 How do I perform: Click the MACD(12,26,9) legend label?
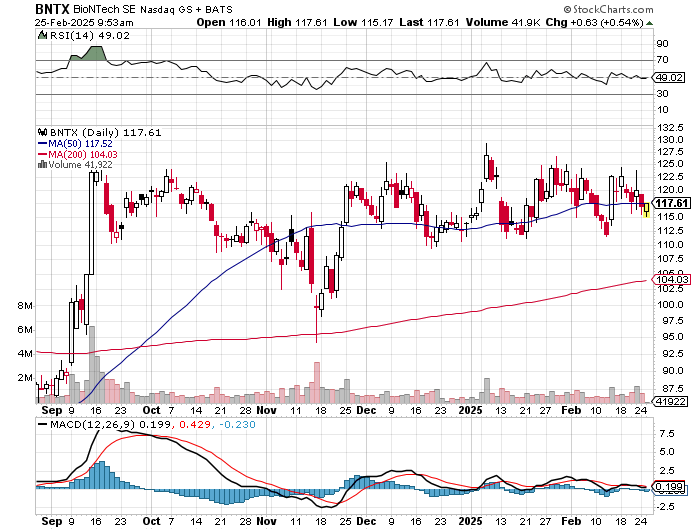[x=93, y=425]
